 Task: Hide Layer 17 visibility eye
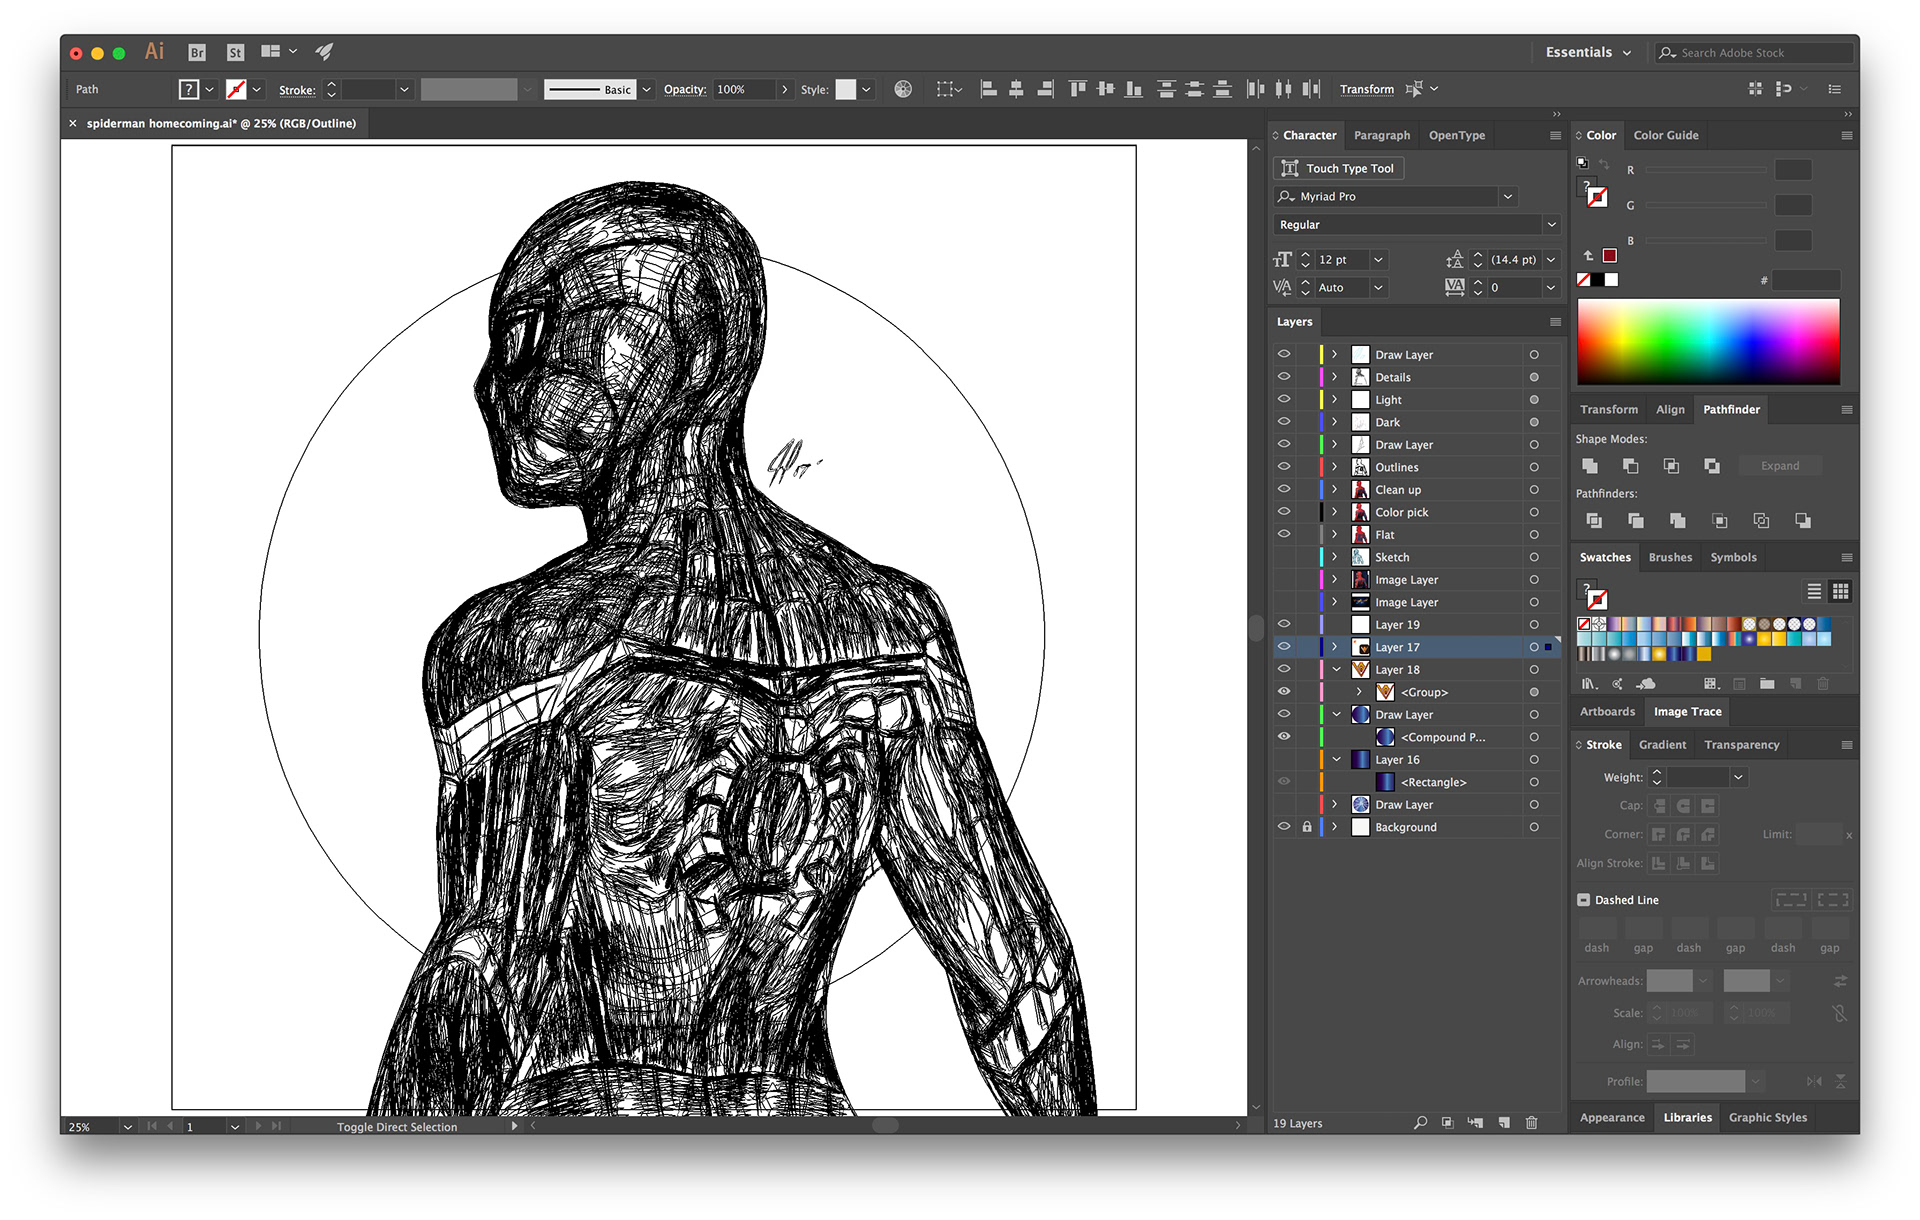[x=1284, y=647]
